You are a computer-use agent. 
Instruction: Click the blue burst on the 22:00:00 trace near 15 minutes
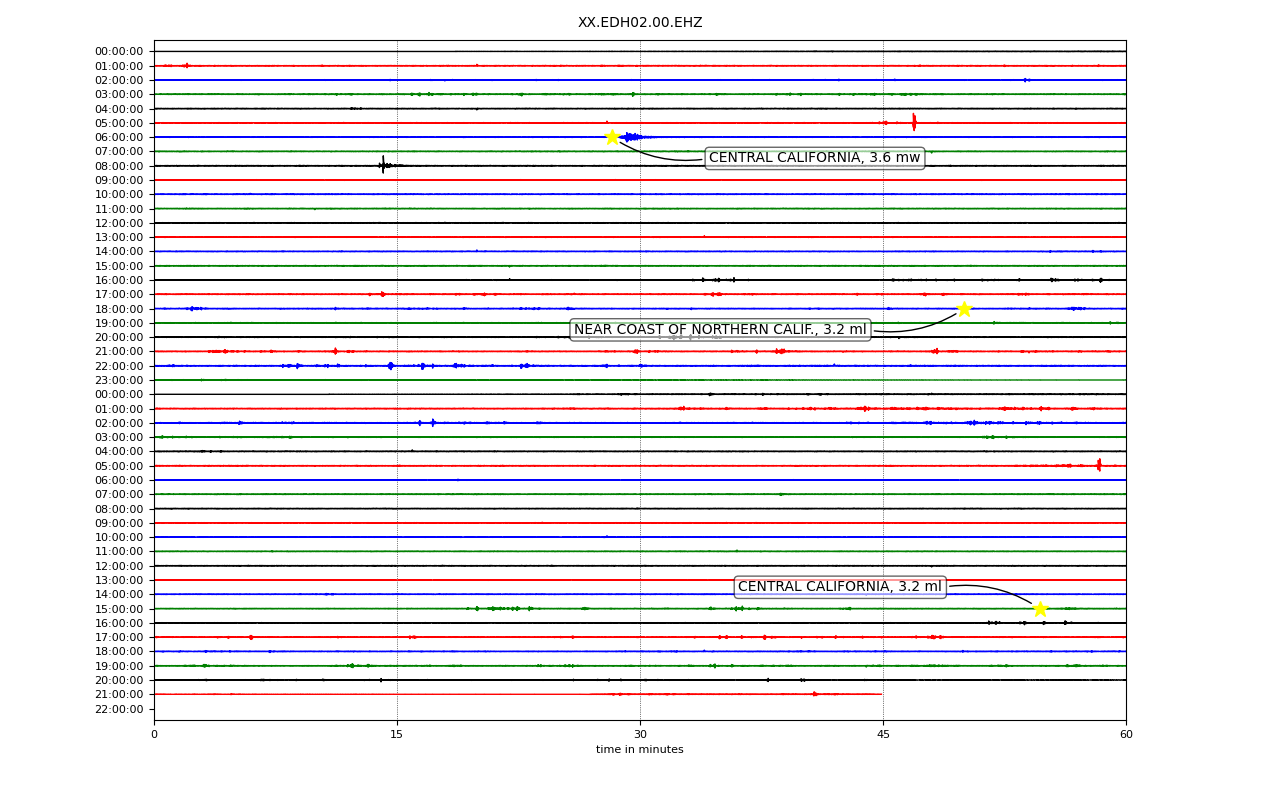pos(390,366)
